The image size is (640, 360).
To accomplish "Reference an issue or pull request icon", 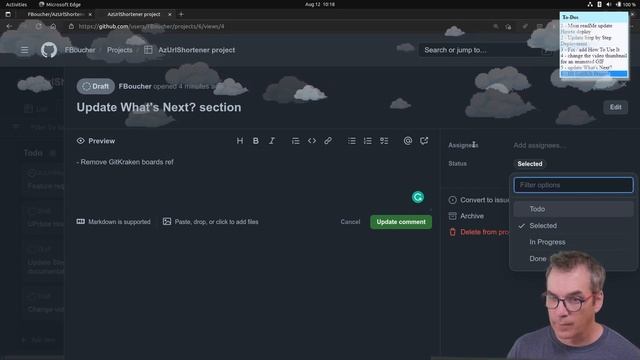I will 424,141.
